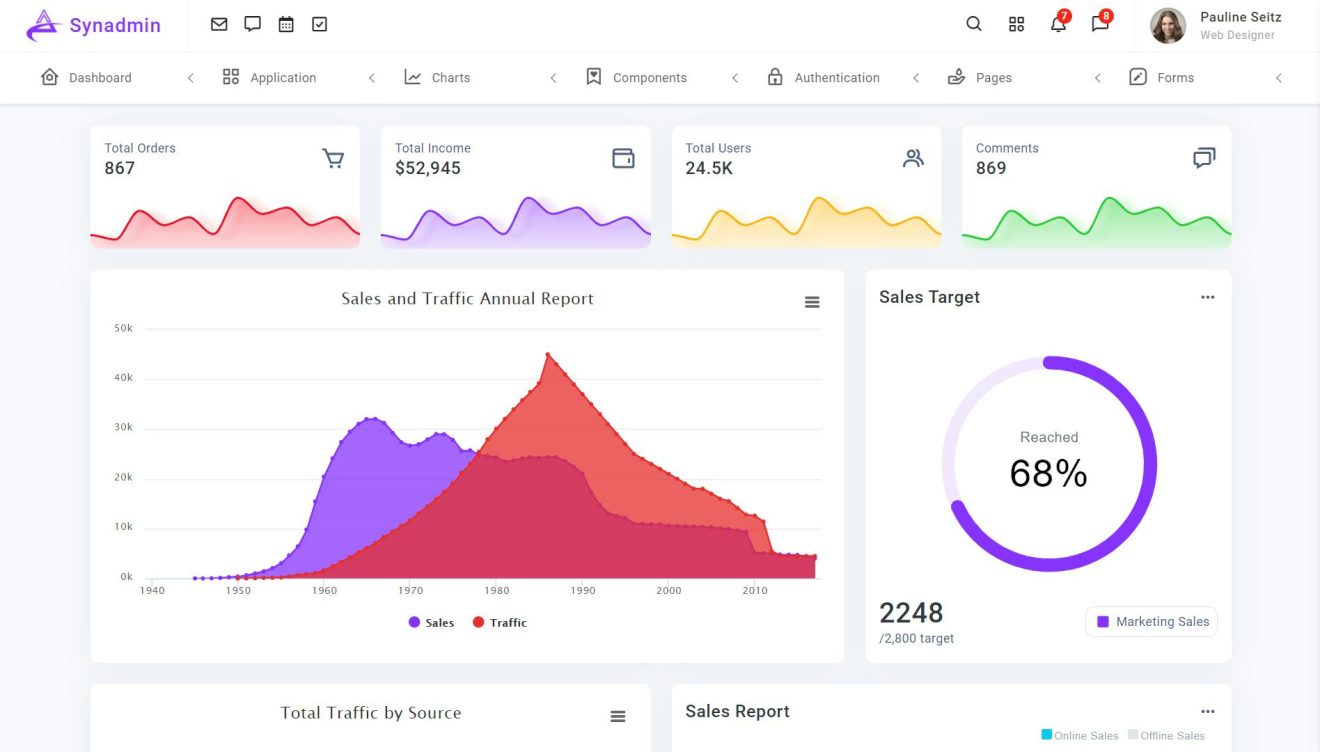1320x752 pixels.
Task: Toggle the Sales series in chart legend
Action: click(430, 622)
